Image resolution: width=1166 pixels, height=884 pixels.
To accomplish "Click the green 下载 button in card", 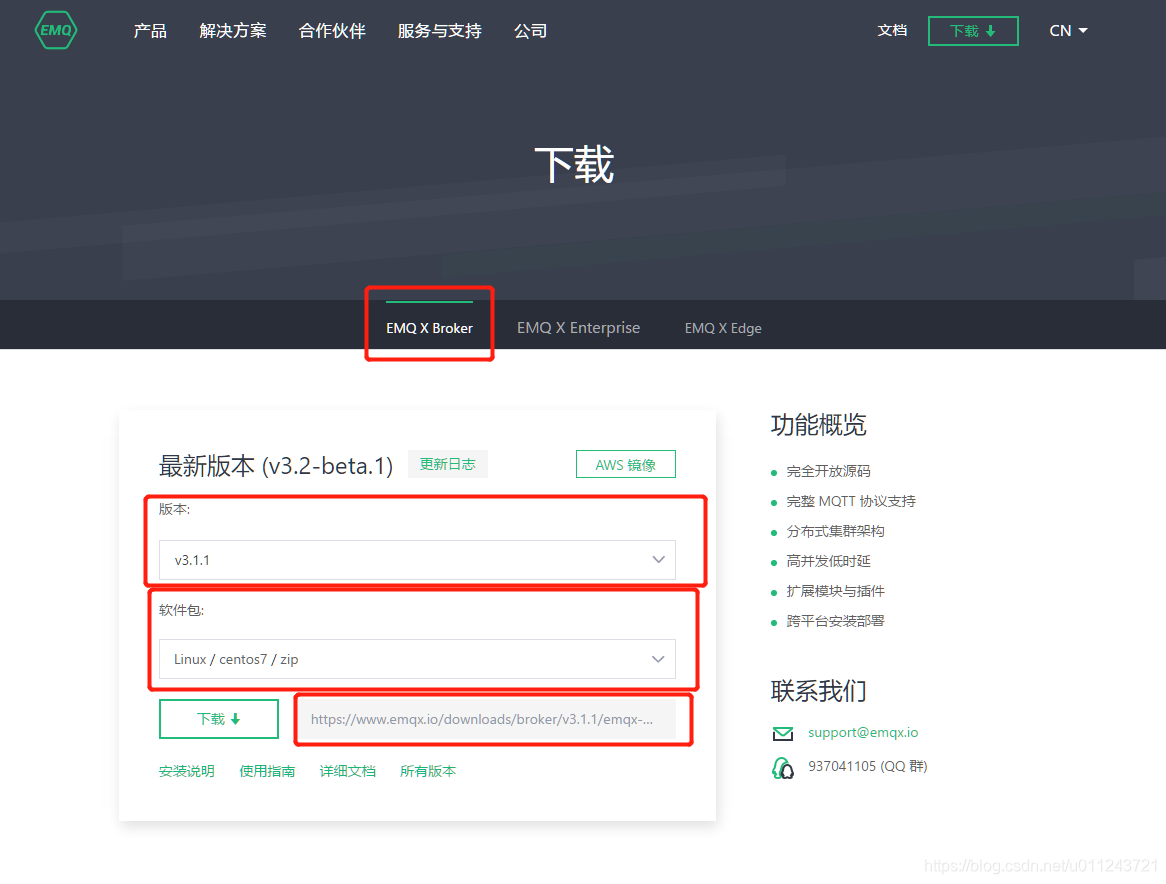I will click(x=219, y=719).
